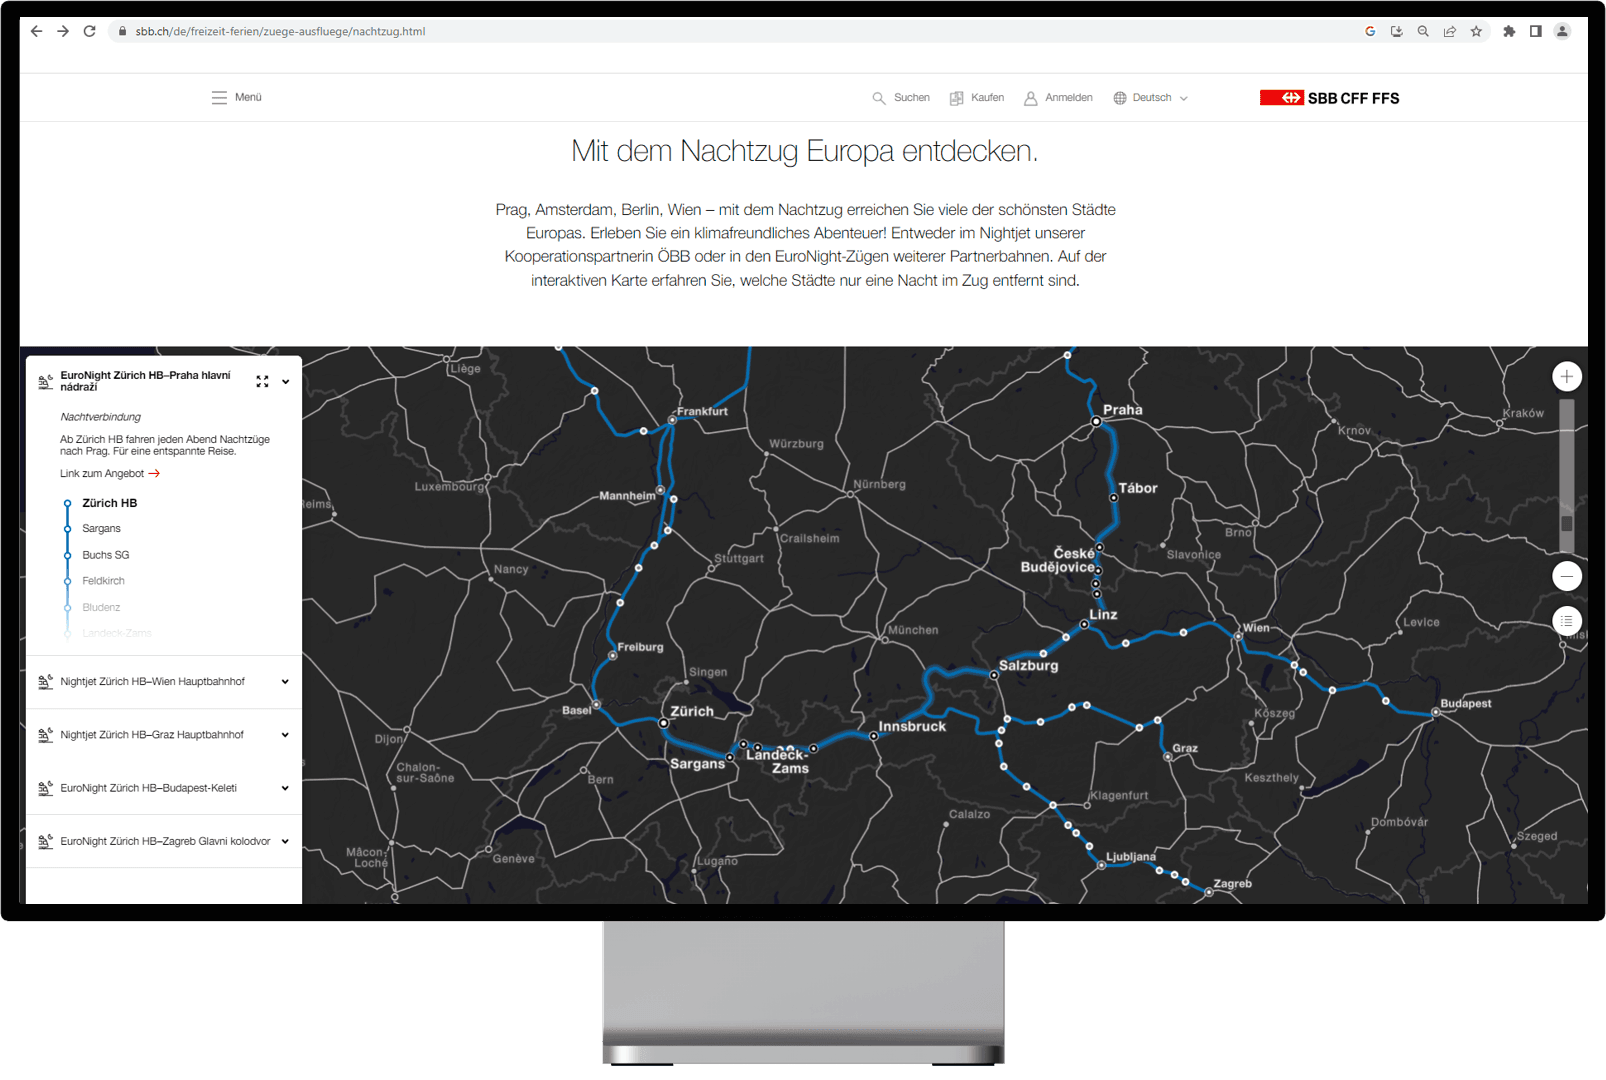This screenshot has height=1080, width=1606.
Task: Click the fullscreen icon in the Praha route panel
Action: point(262,381)
